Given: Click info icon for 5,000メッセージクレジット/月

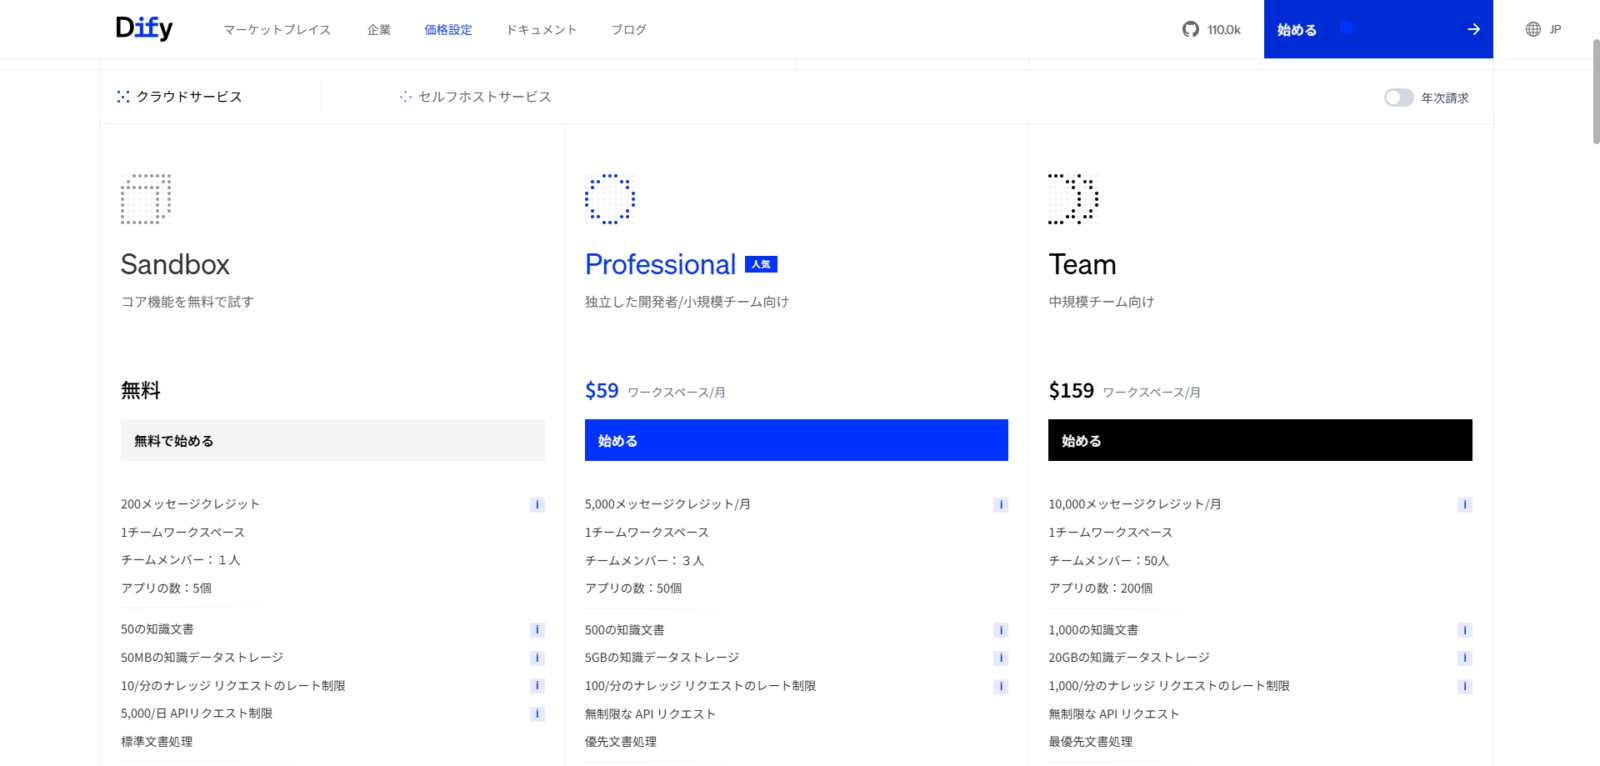Looking at the screenshot, I should [x=1000, y=505].
